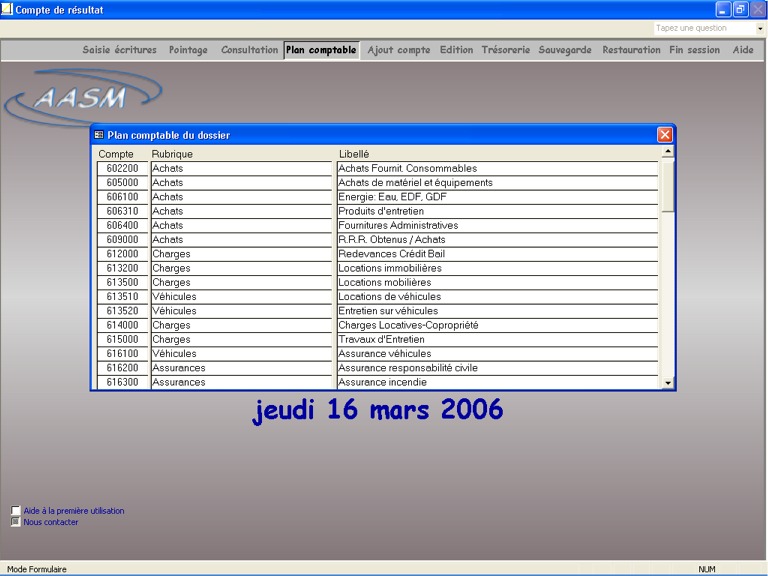Click libellé Achats de matériel et équipements
Image resolution: width=768 pixels, height=576 pixels.
(498, 183)
